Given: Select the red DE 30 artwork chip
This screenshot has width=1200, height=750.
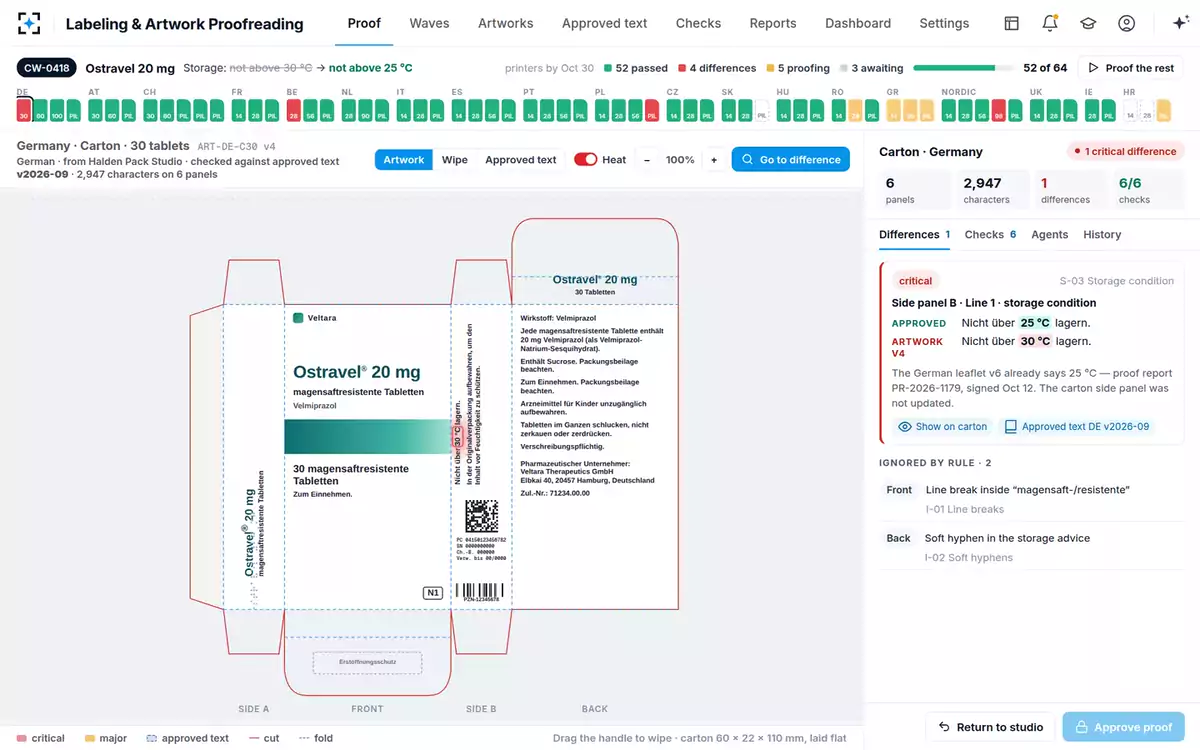Looking at the screenshot, I should (24, 110).
